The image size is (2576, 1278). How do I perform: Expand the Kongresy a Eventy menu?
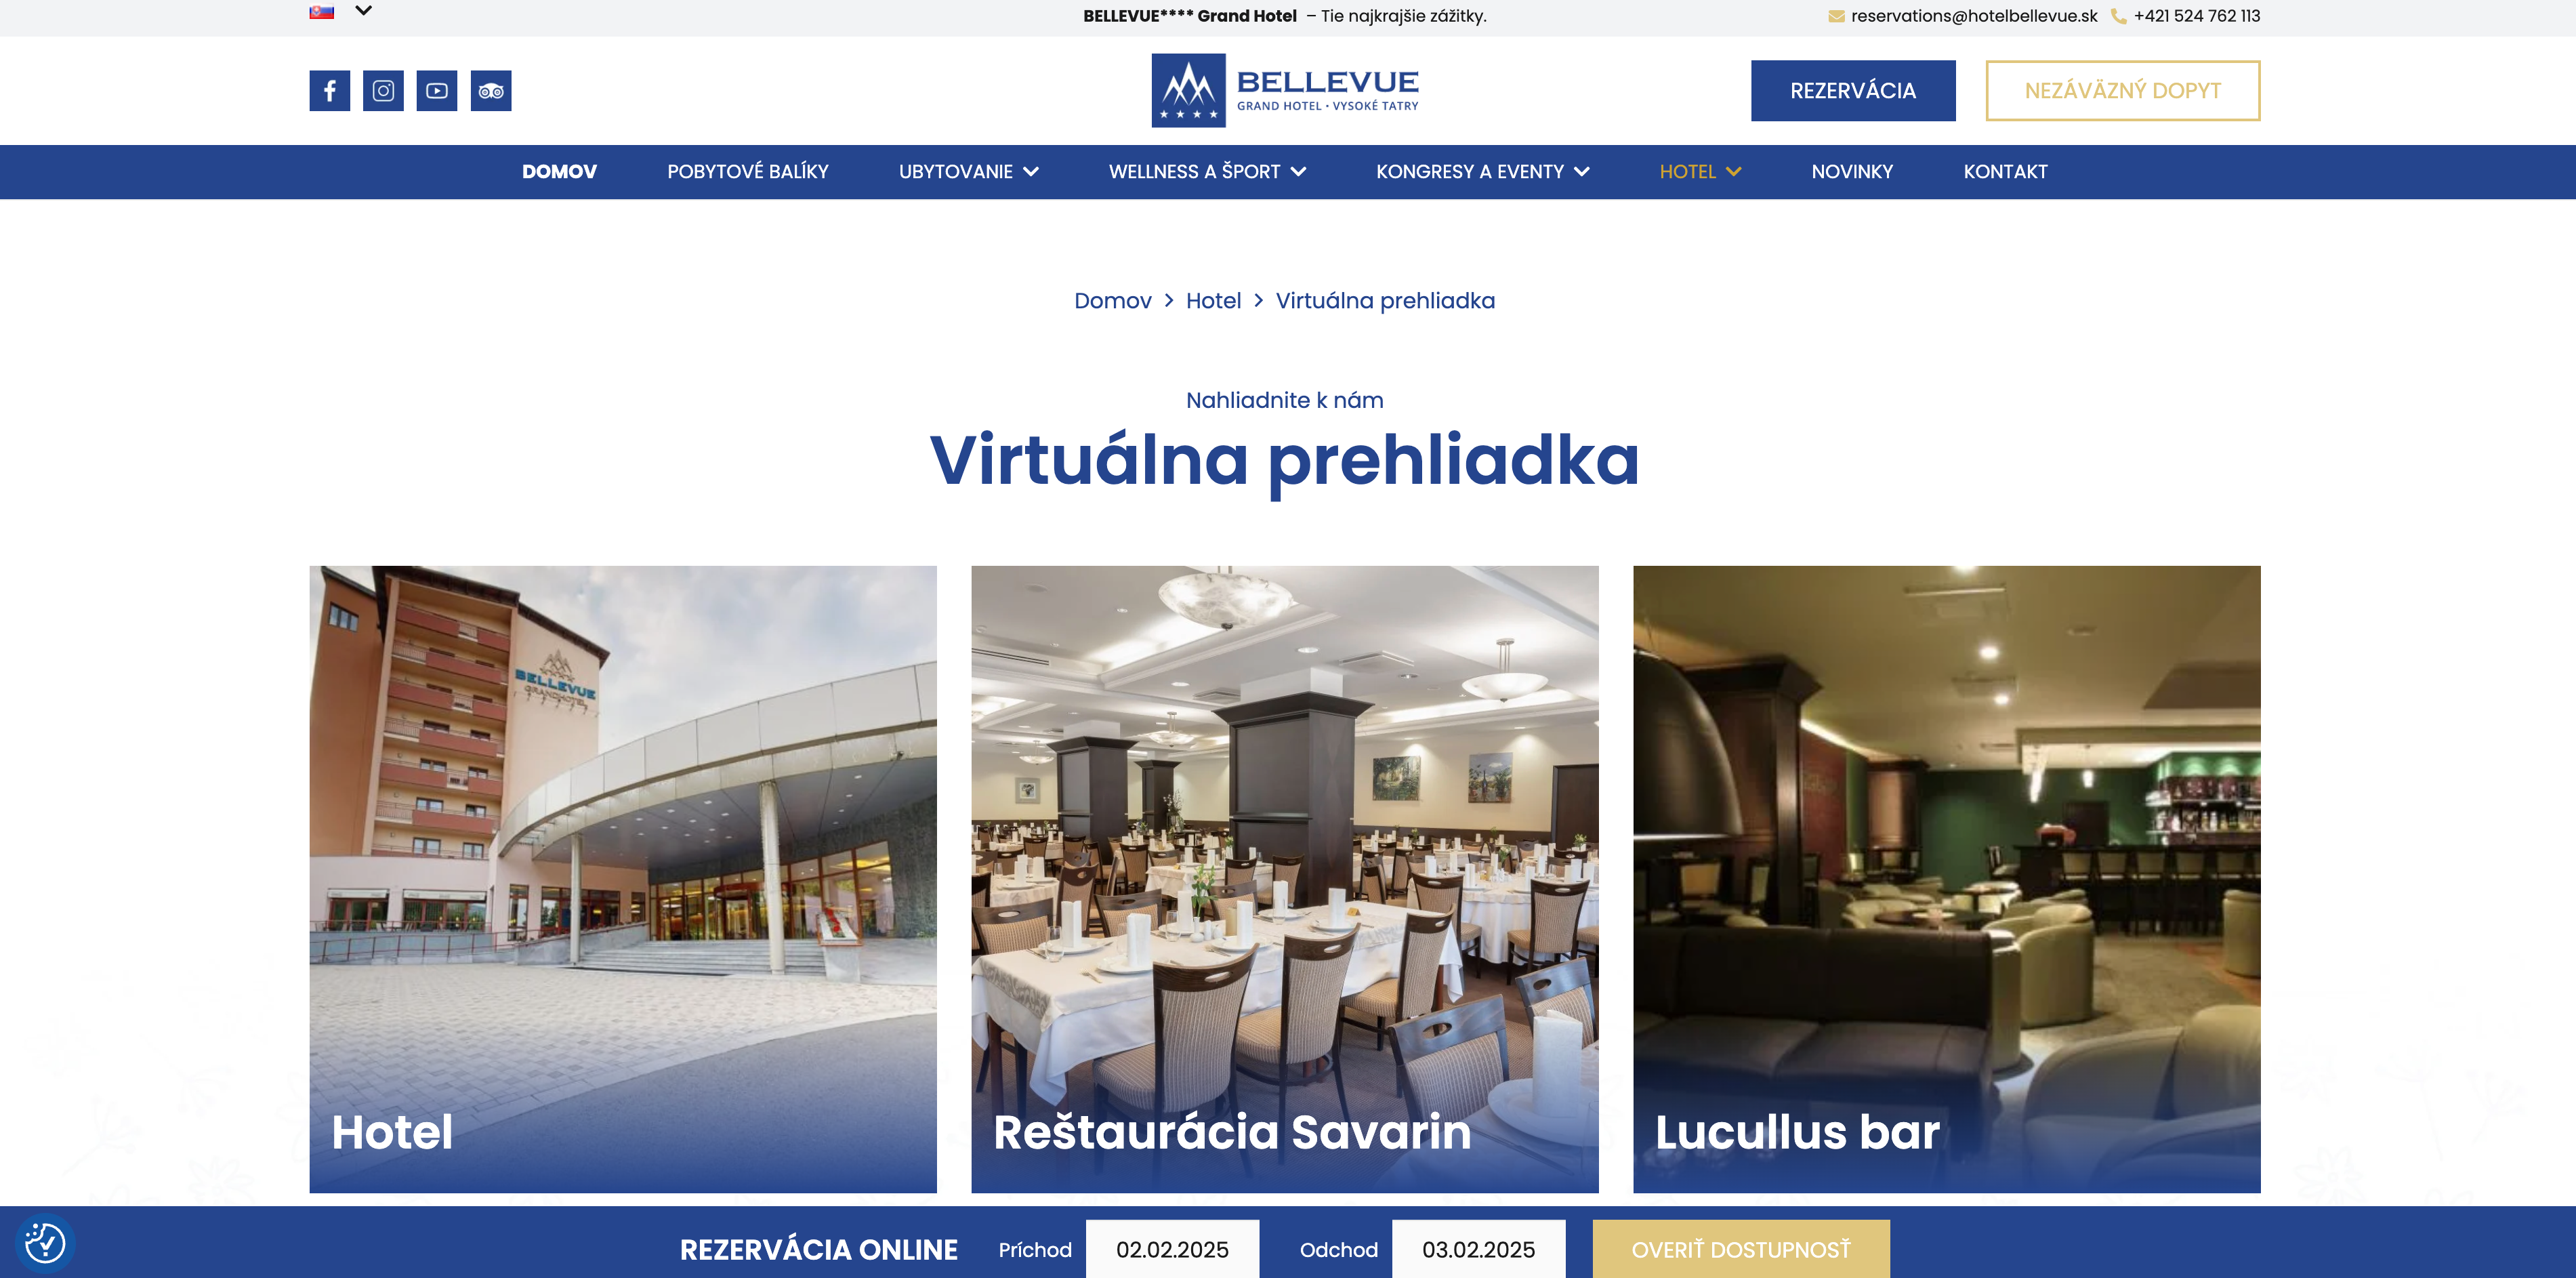[1482, 172]
